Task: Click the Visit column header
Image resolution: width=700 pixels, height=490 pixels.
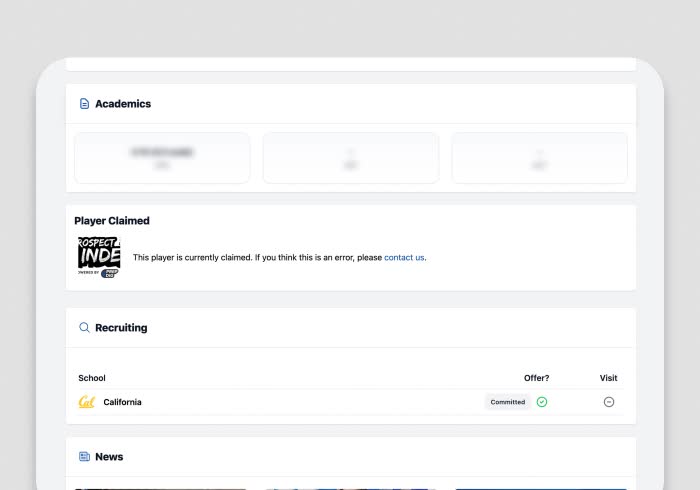Action: [x=608, y=378]
